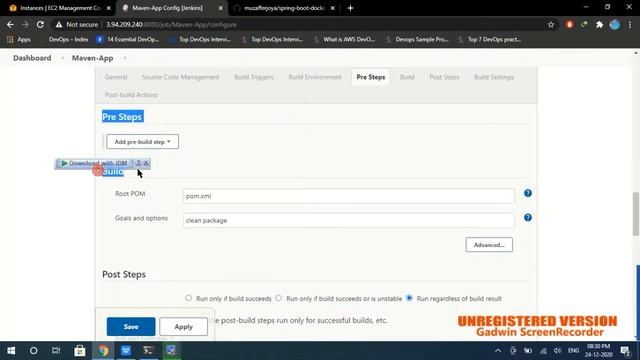Click the browser forward arrow
640x360 pixels.
click(25, 24)
